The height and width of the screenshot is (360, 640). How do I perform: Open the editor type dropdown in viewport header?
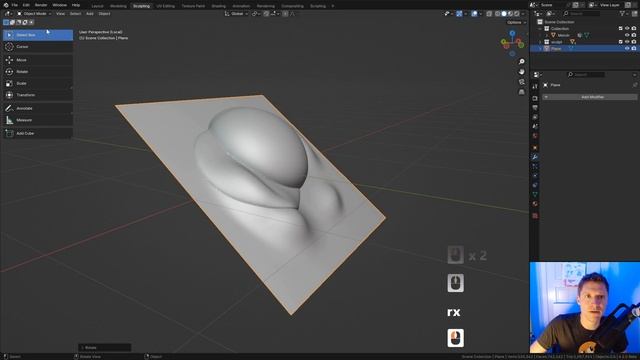click(x=8, y=14)
